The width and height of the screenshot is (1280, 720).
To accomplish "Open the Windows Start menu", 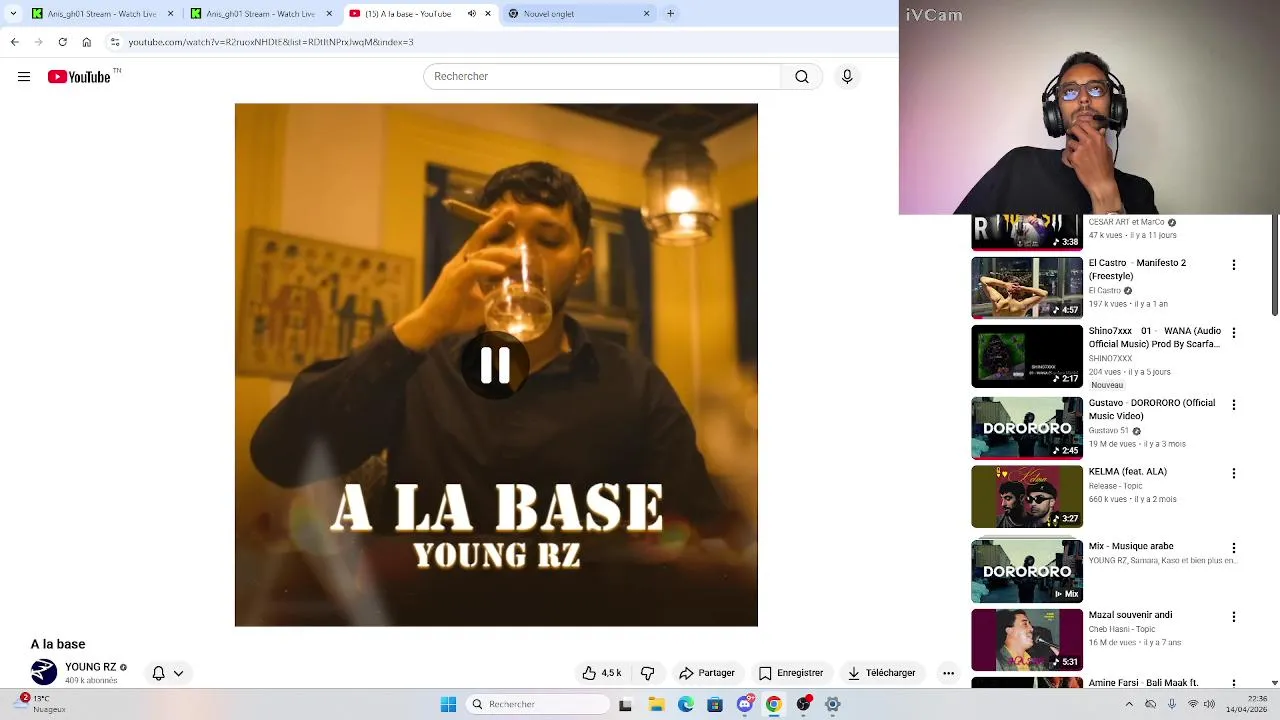I will point(449,704).
